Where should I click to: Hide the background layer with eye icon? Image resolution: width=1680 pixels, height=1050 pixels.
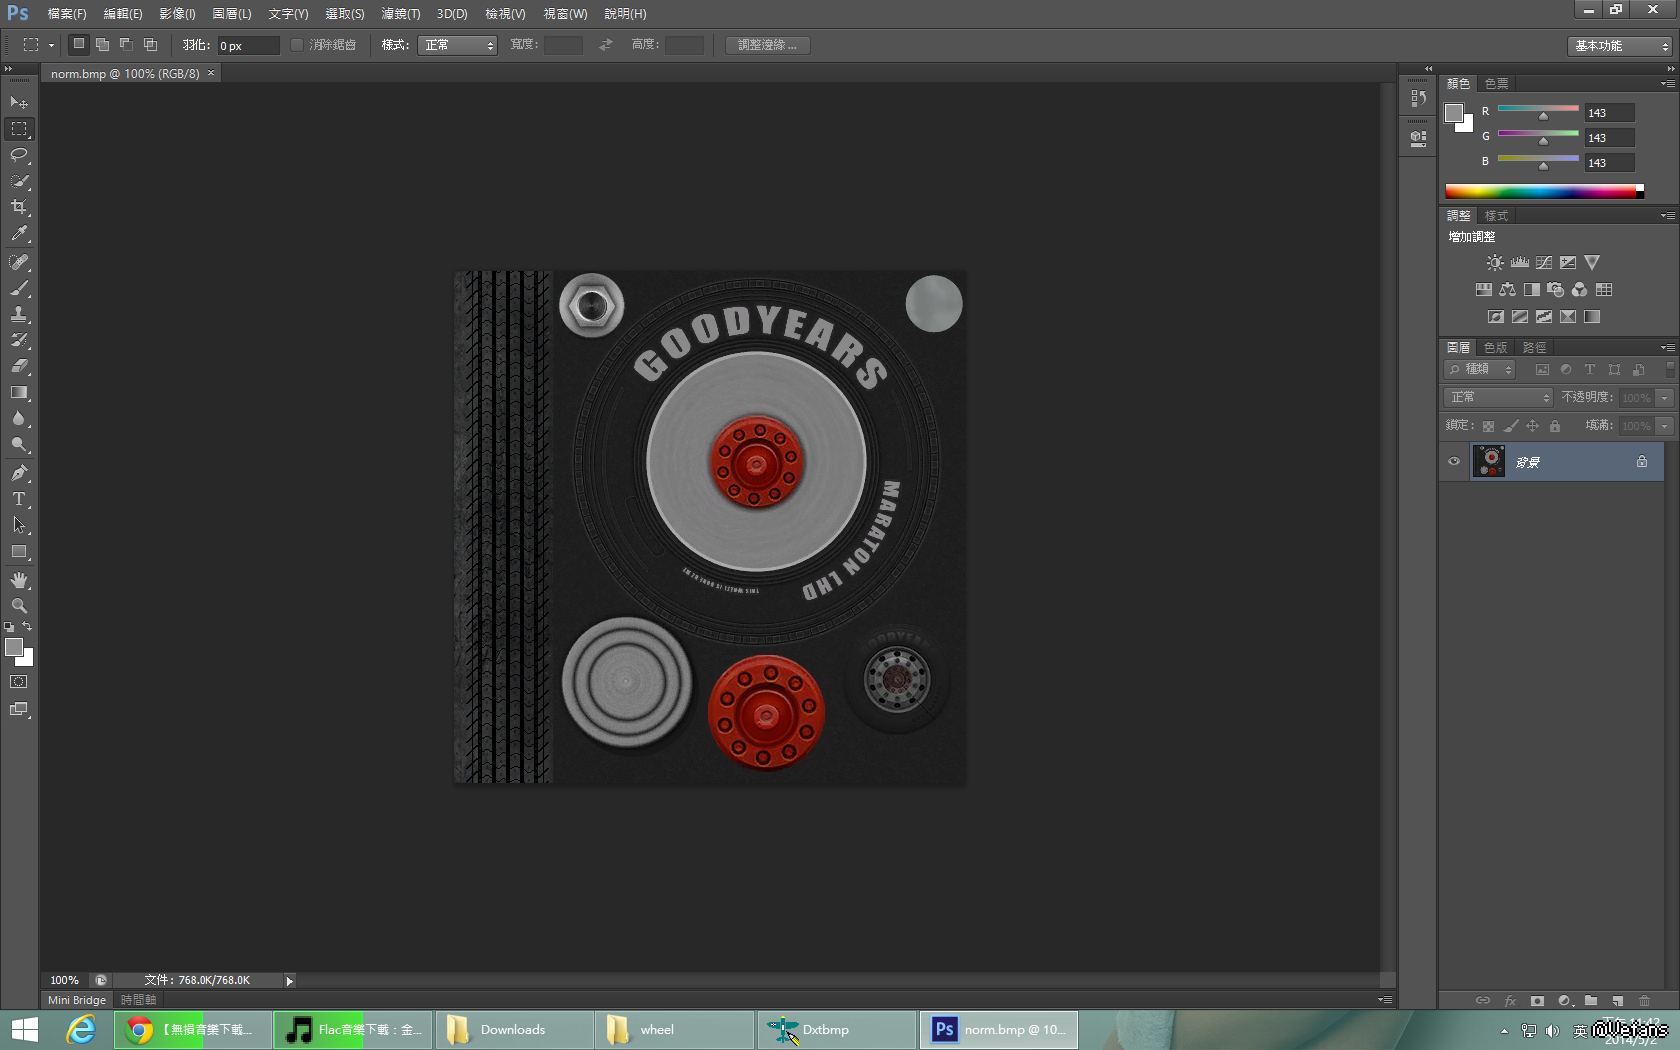click(1454, 462)
